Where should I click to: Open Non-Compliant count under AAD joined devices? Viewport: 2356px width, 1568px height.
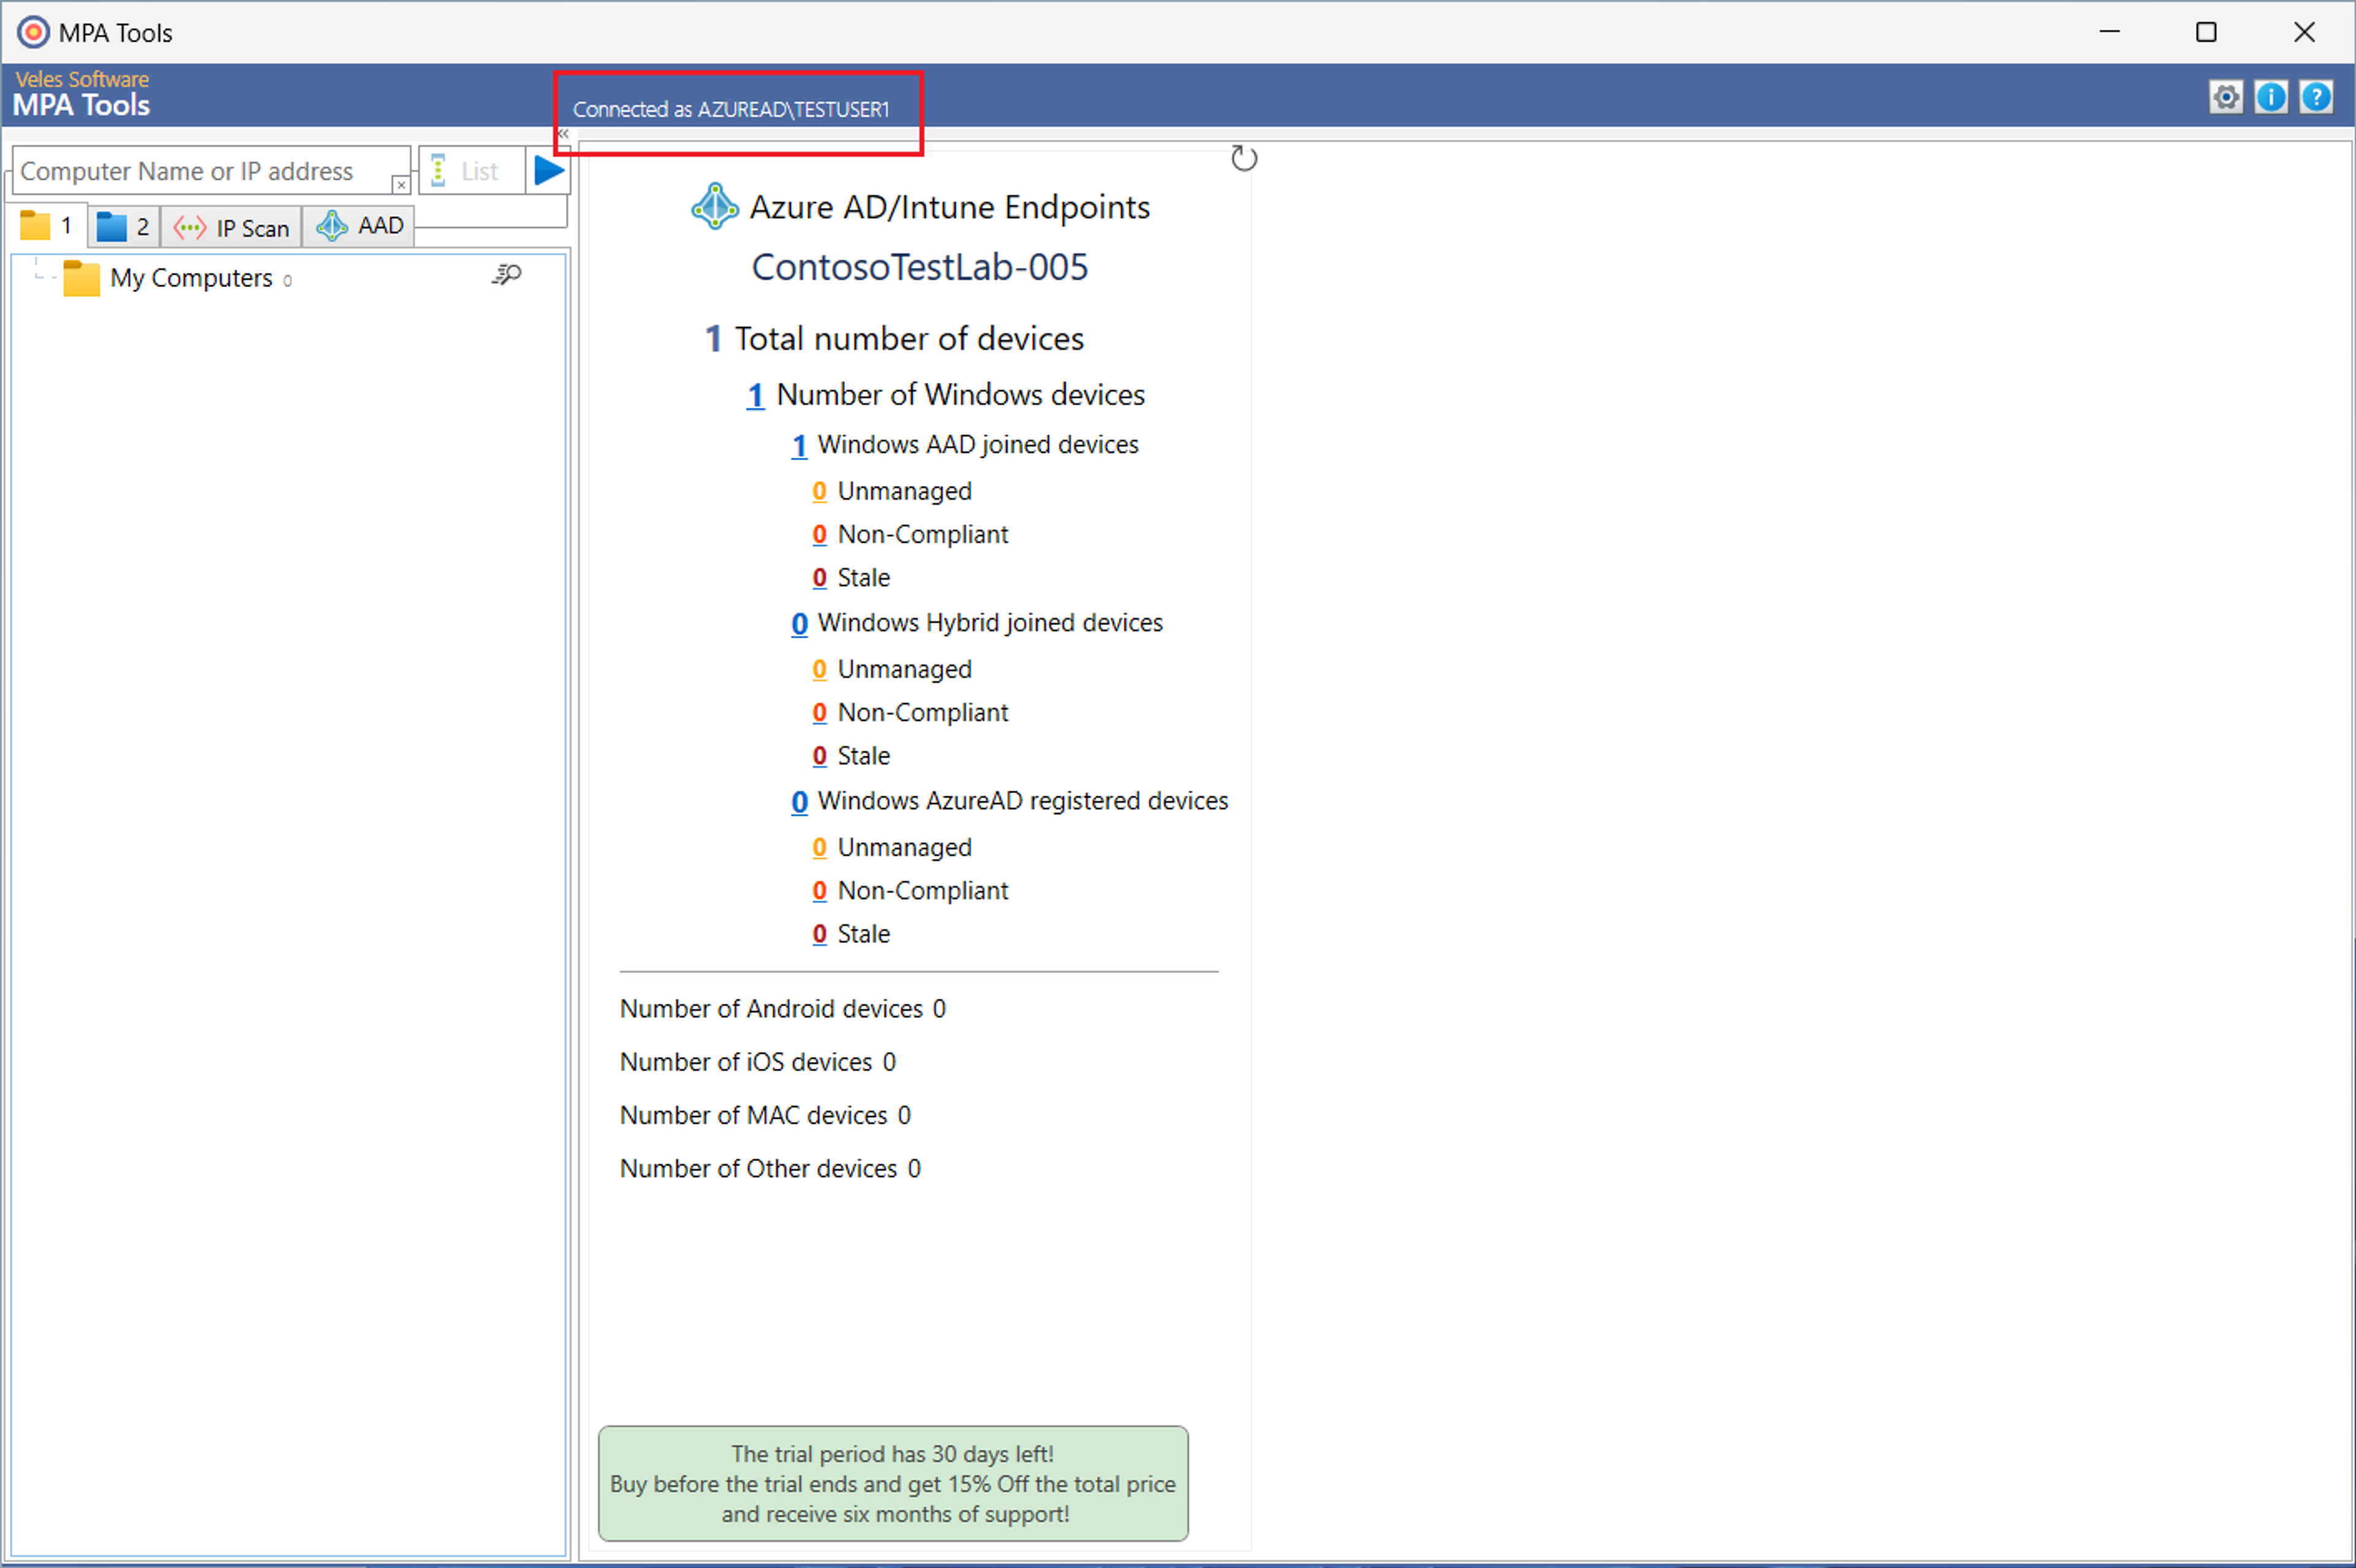819,535
